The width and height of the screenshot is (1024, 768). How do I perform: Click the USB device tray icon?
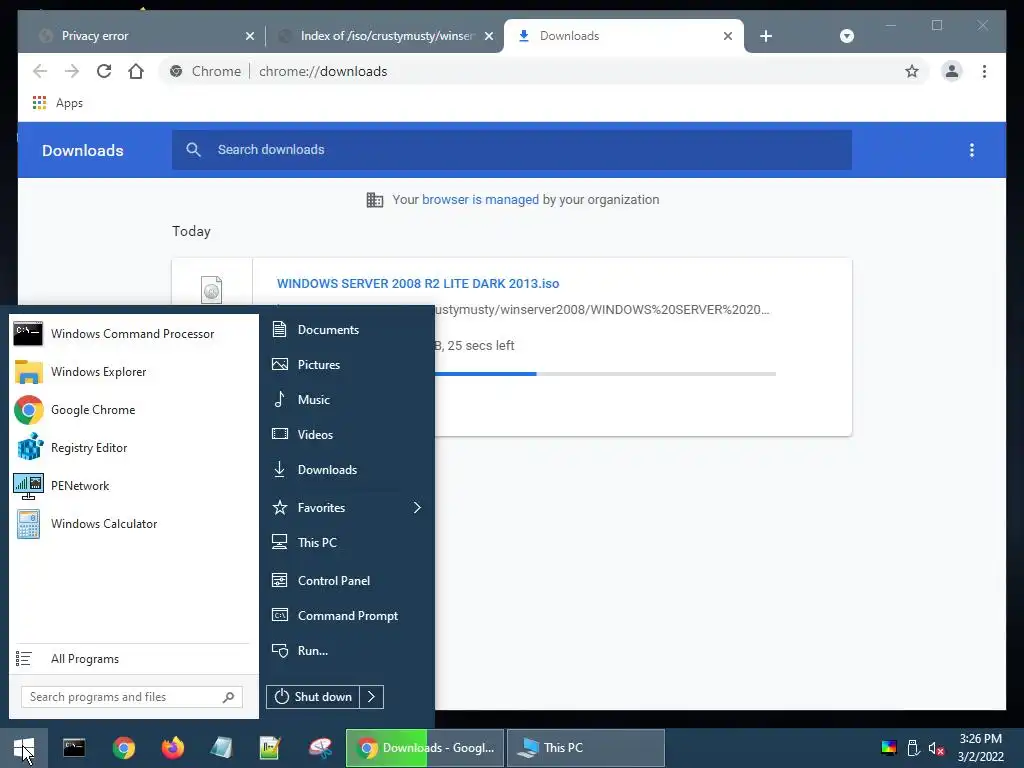click(x=913, y=748)
